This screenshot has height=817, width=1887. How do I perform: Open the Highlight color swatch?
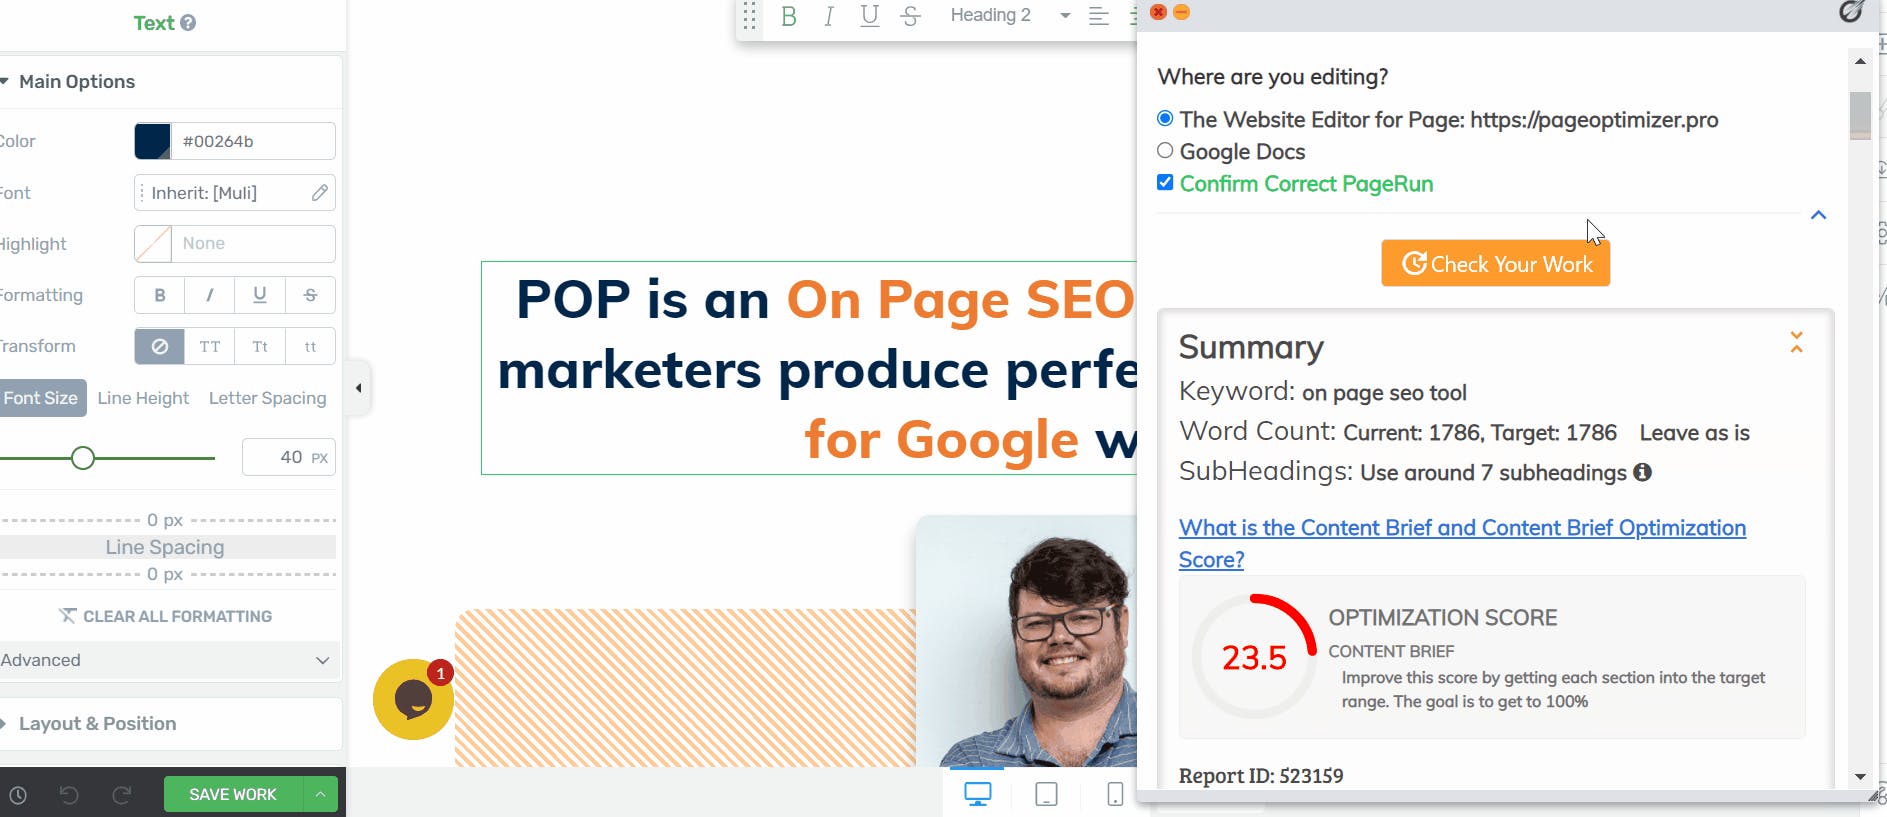pos(153,244)
